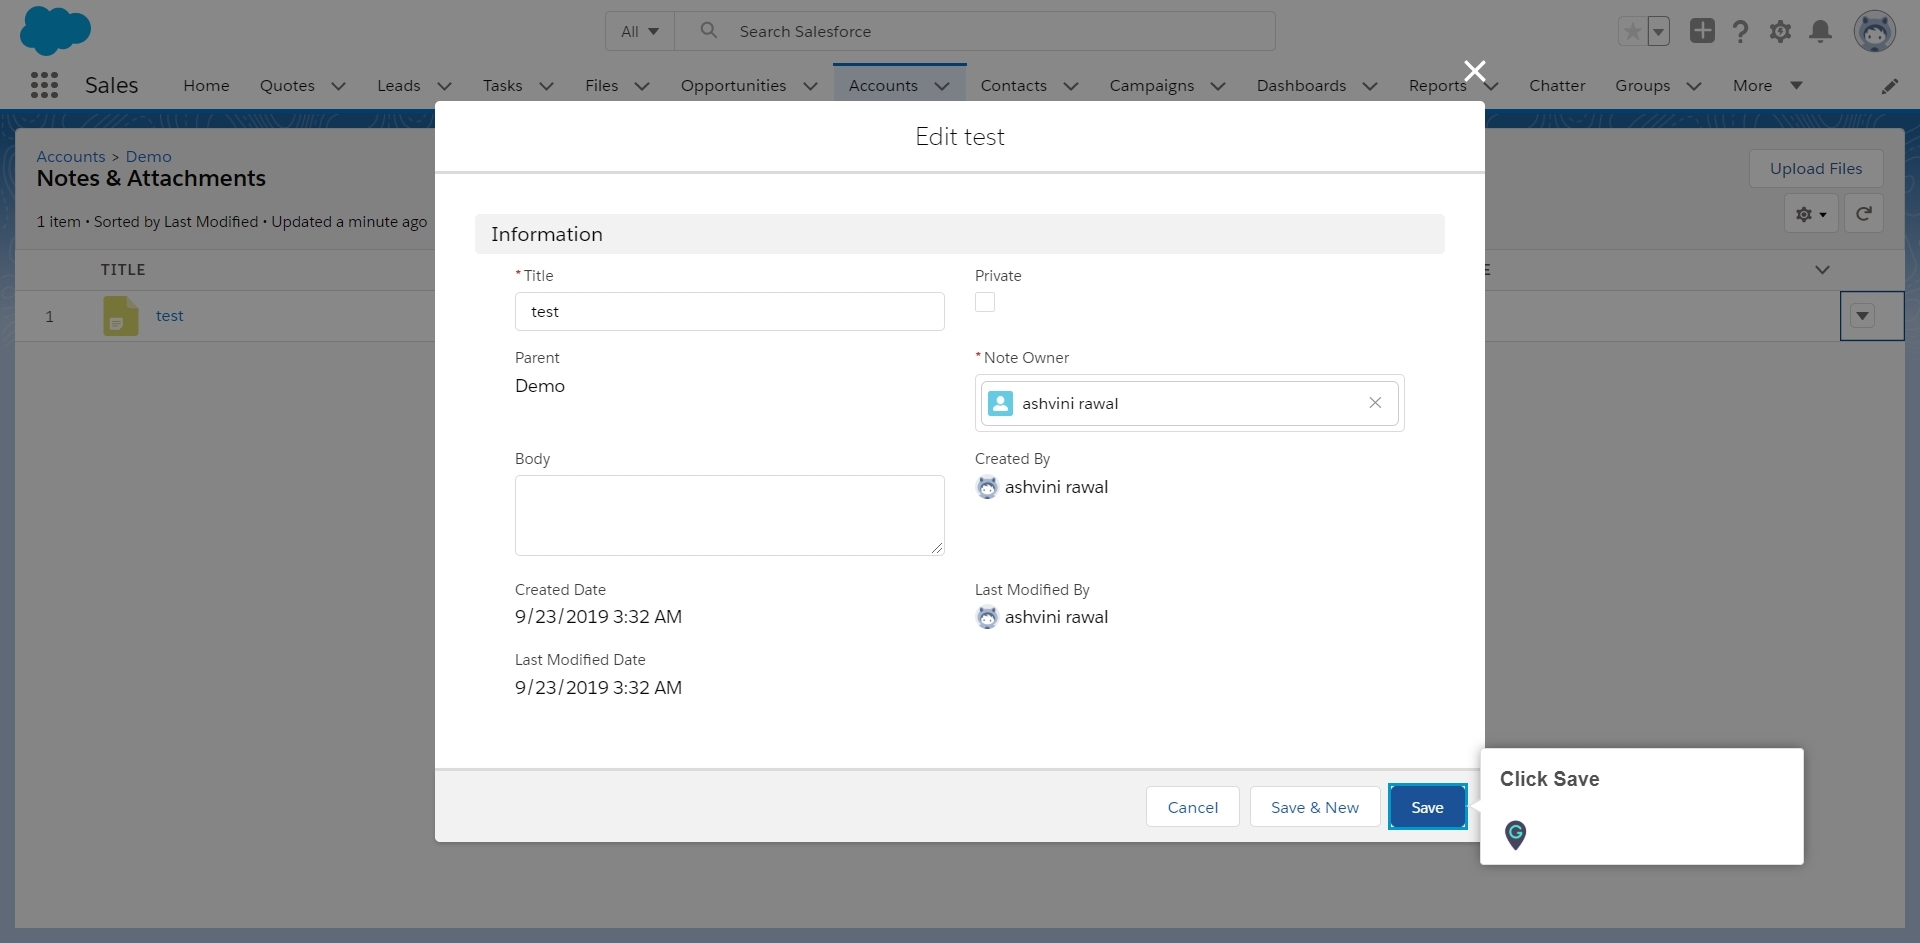The width and height of the screenshot is (1920, 943).
Task: Open the Accounts breadcrumb link
Action: (69, 156)
